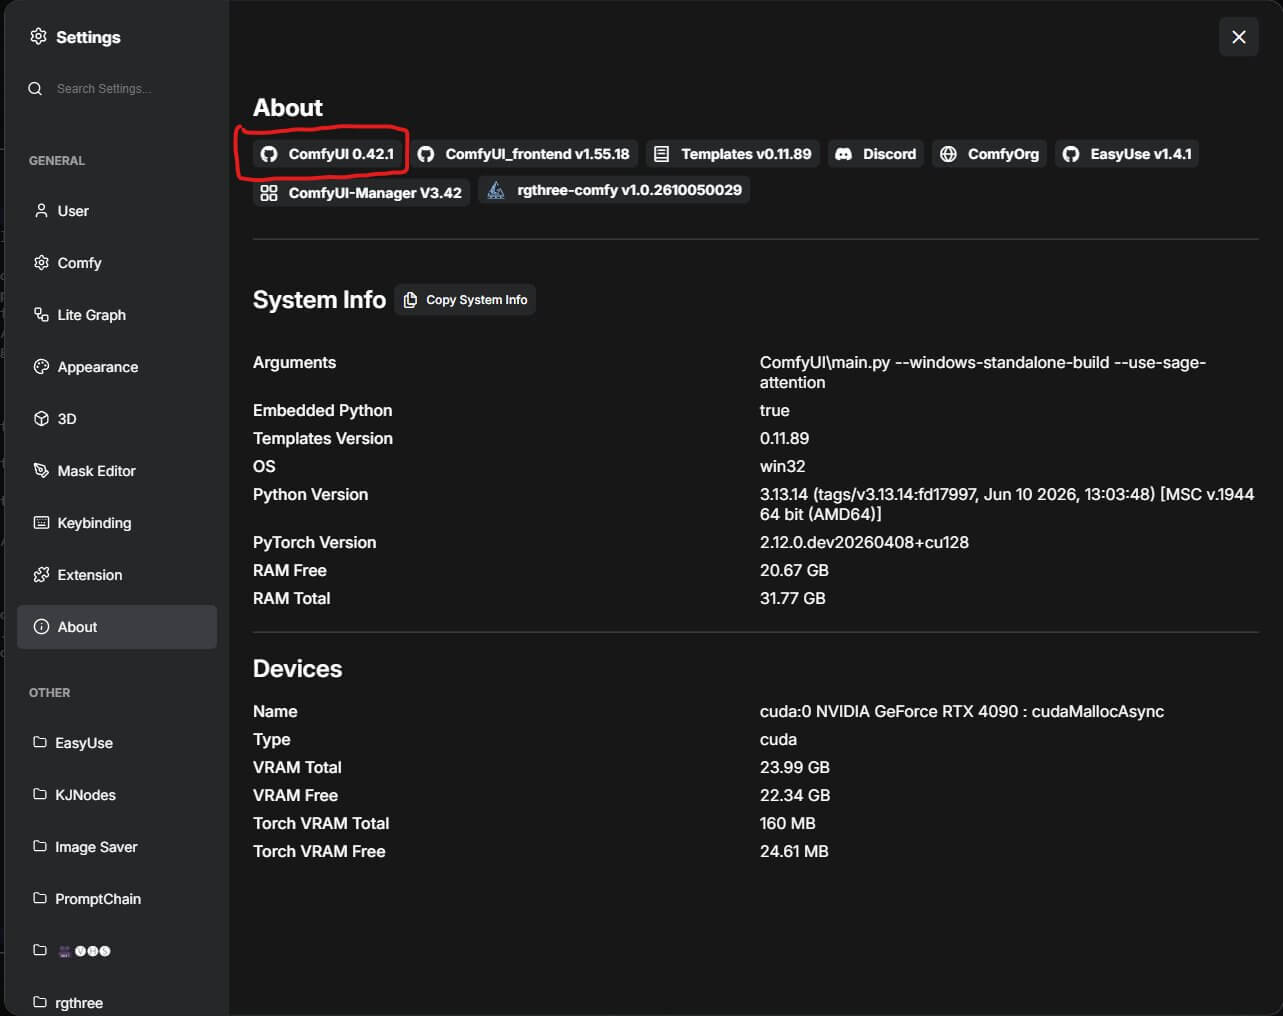Click the rgthree folder icon
1283x1016 pixels.
tap(40, 1002)
